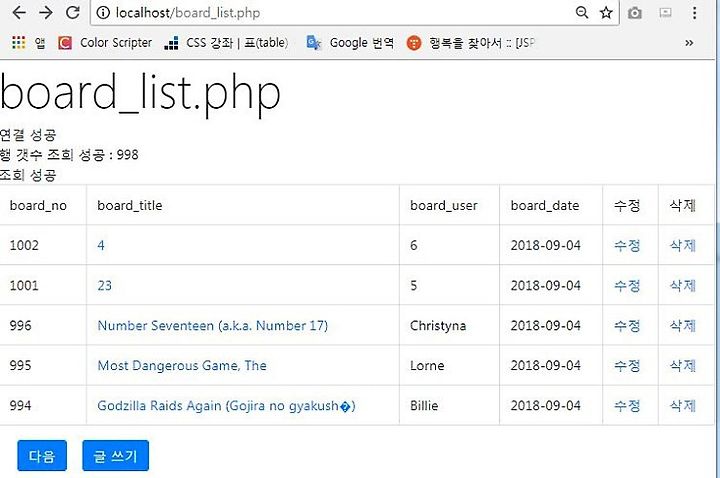The image size is (720, 478).
Task: Click the camera extension icon
Action: (x=635, y=13)
